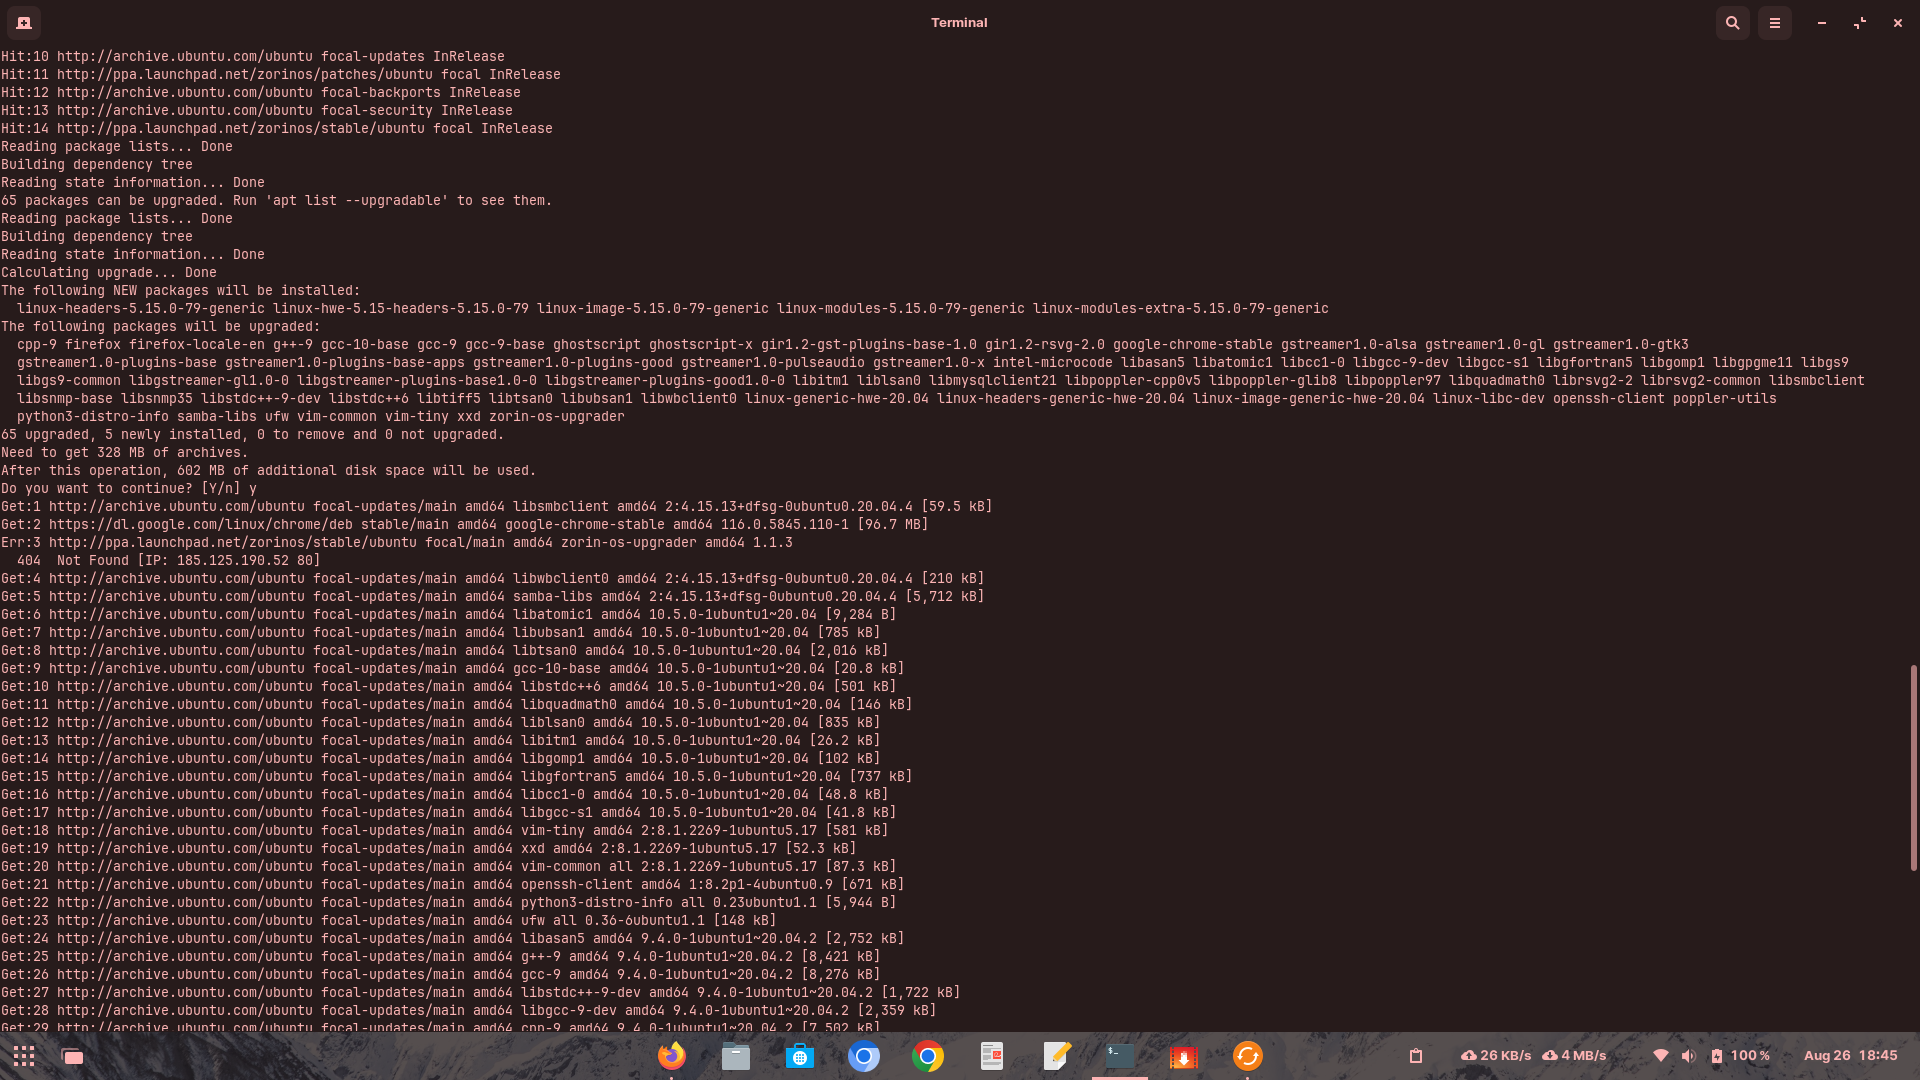Click the terminal vertical scrollbar
The height and width of the screenshot is (1080, 1920).
1914,767
